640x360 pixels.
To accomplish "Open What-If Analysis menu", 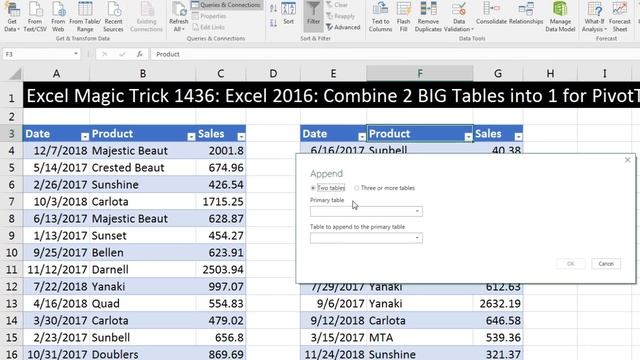I will click(x=594, y=17).
